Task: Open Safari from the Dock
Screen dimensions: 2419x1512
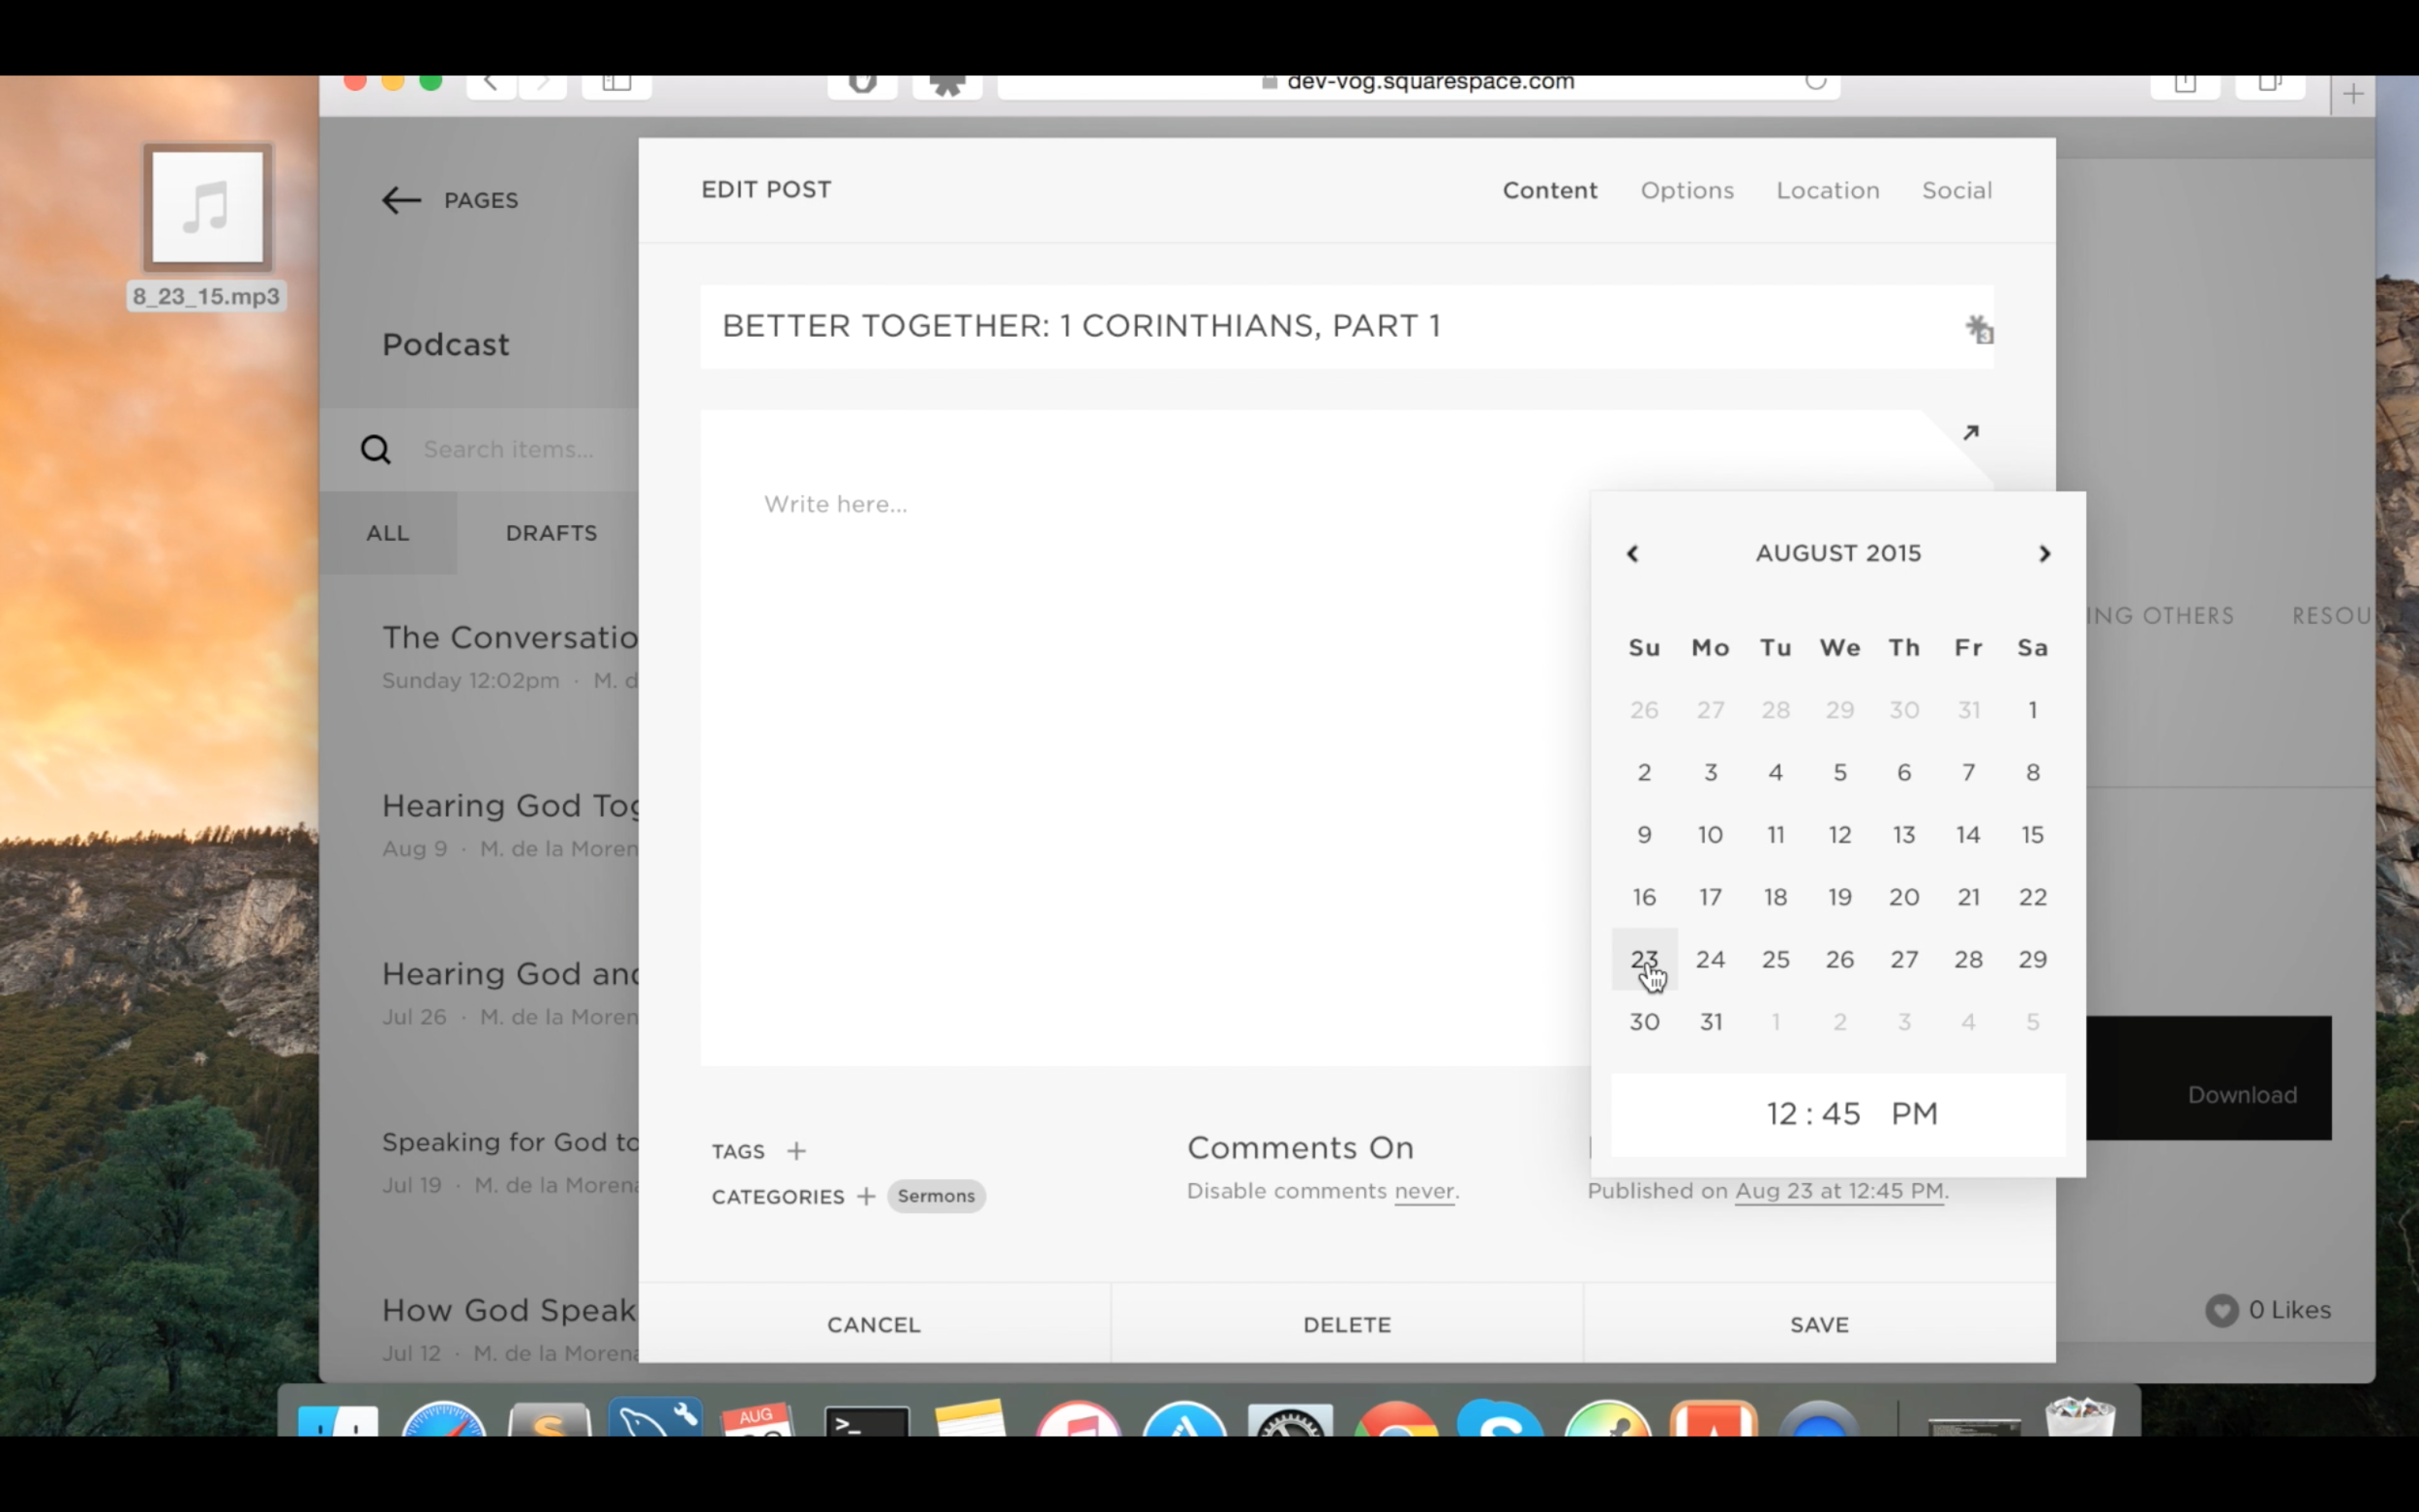Action: click(x=444, y=1420)
